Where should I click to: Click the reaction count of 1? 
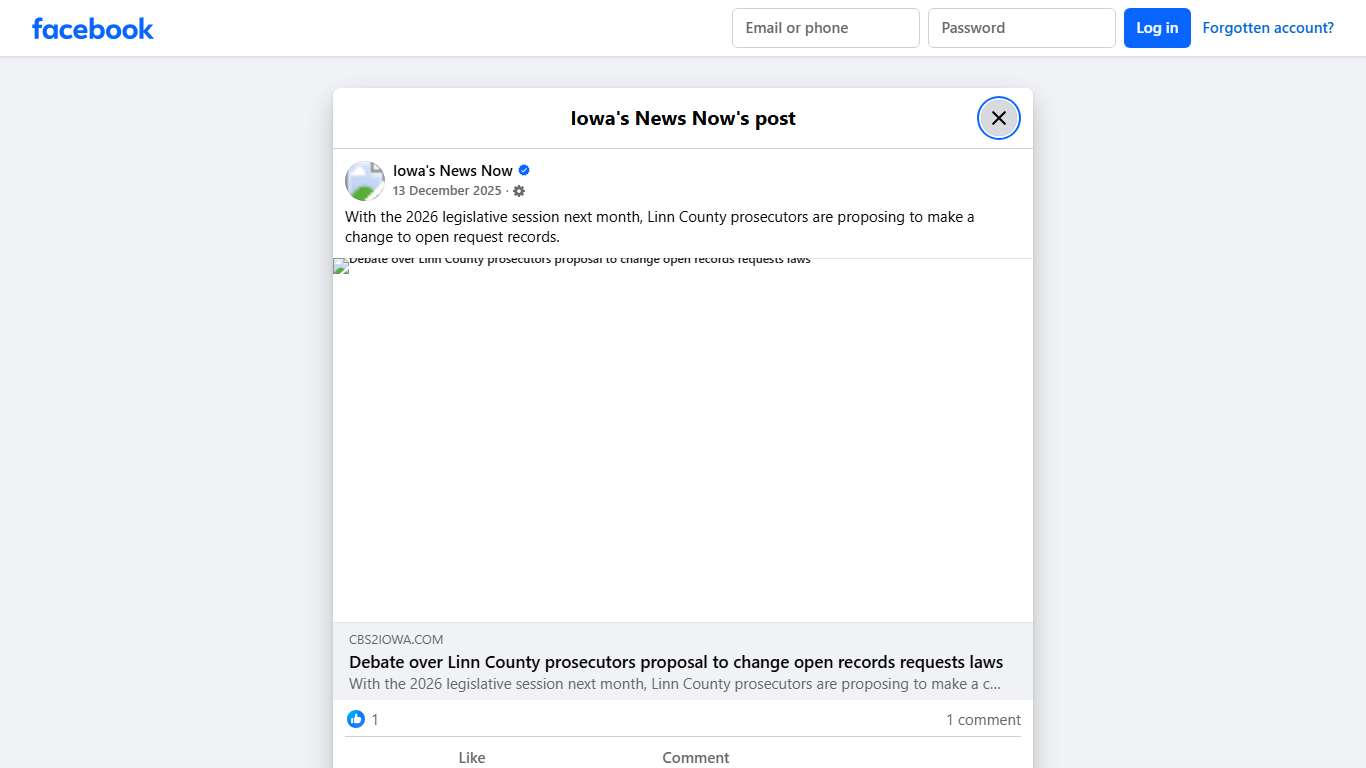(374, 719)
